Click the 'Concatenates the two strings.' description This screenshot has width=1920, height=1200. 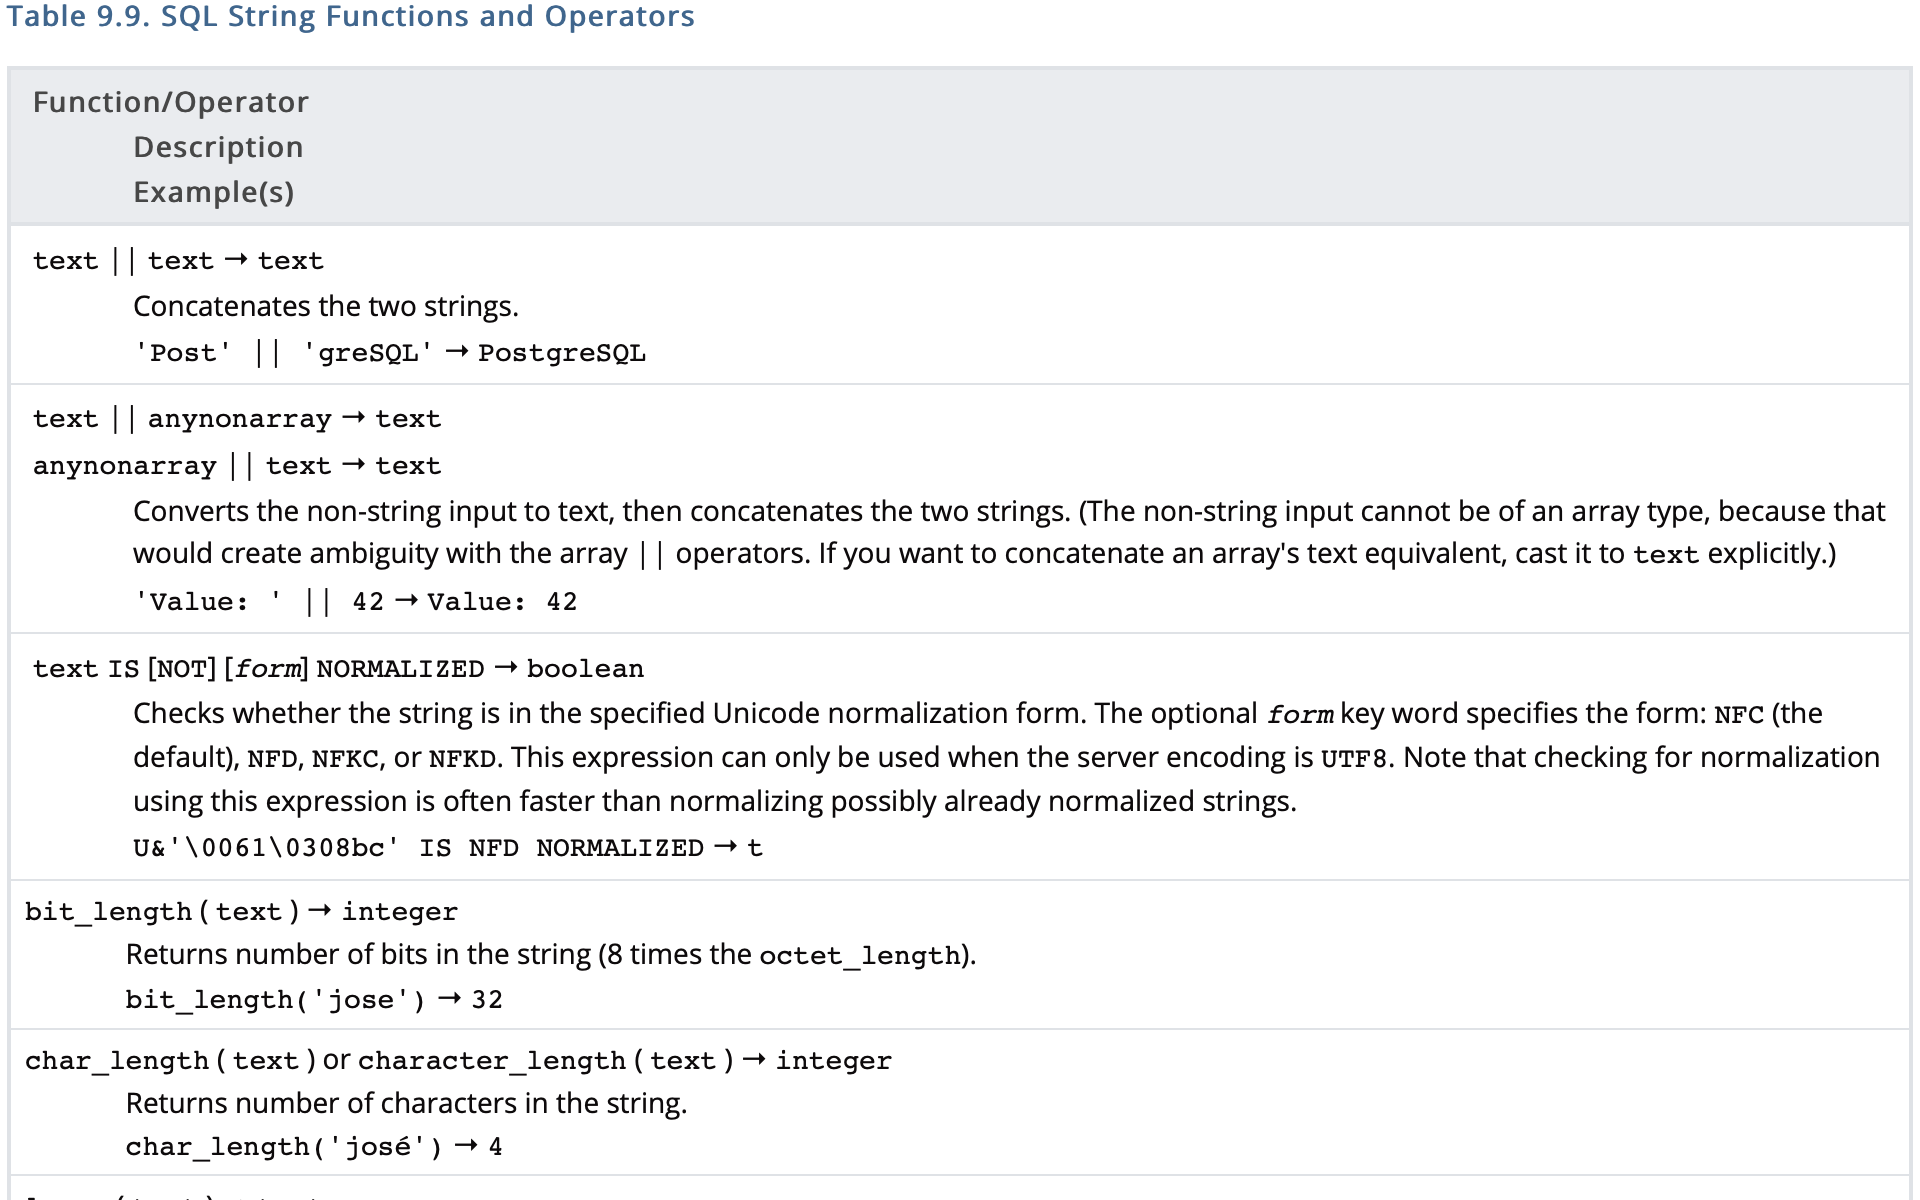(x=325, y=306)
